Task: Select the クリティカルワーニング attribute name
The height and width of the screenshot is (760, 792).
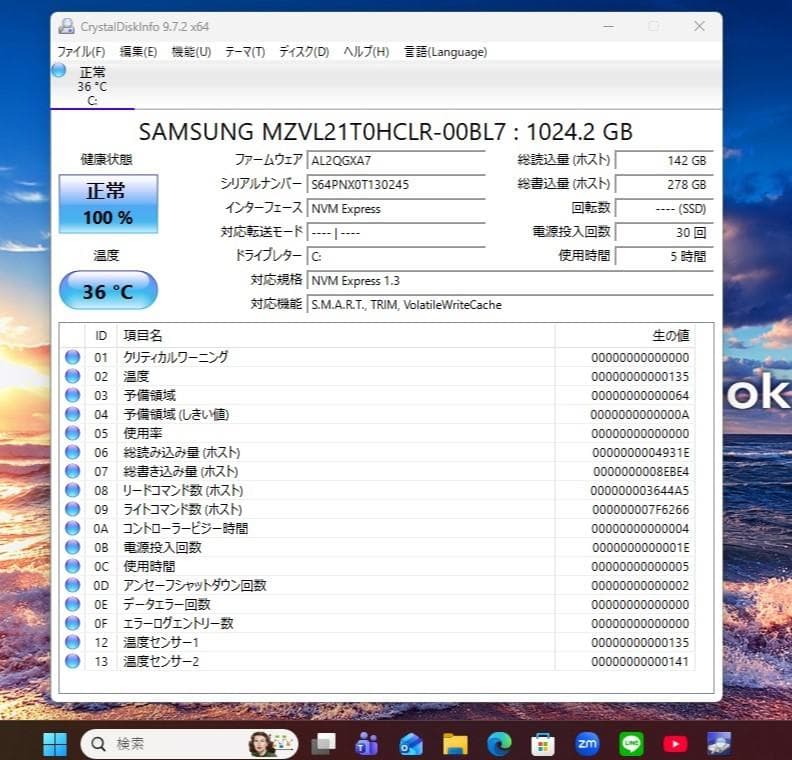Action: [176, 357]
